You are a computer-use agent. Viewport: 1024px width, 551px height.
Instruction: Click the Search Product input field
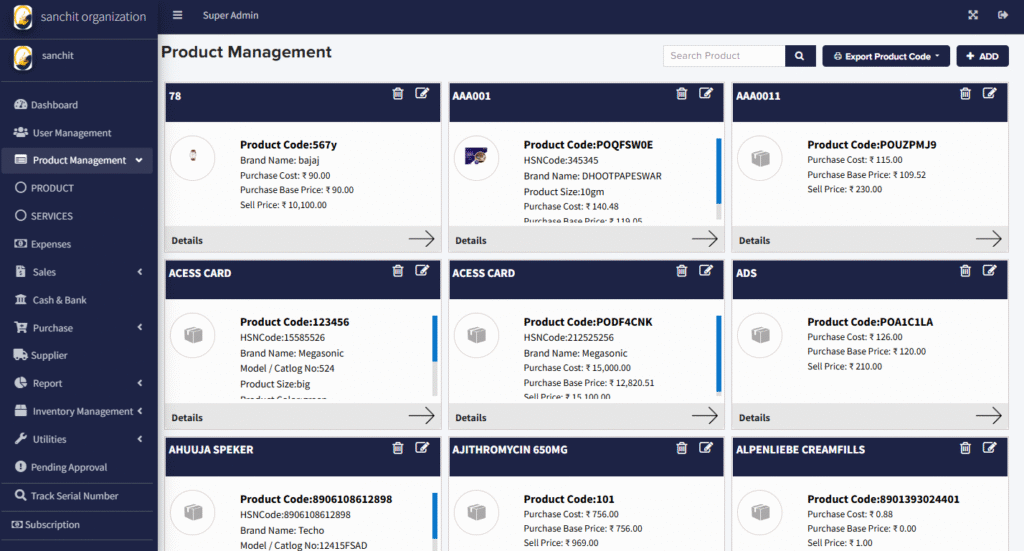click(724, 56)
